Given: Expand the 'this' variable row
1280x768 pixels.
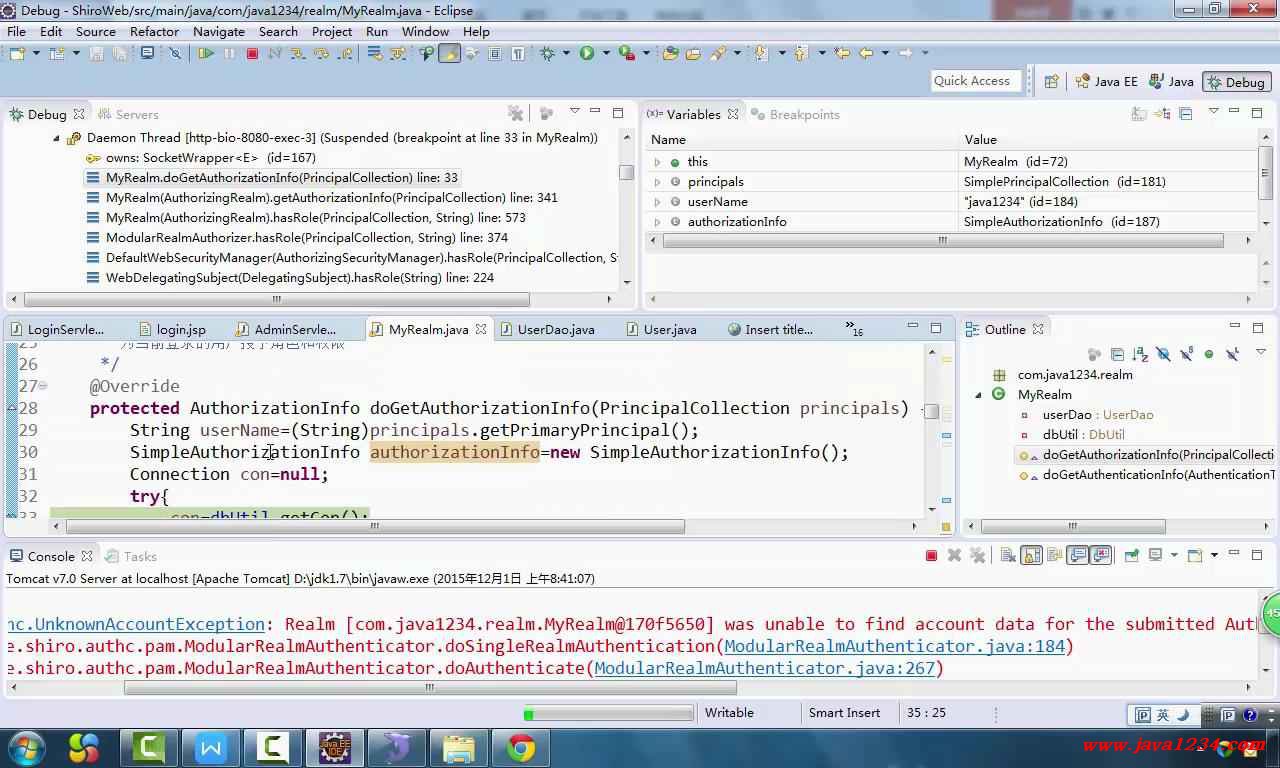Looking at the screenshot, I should [657, 162].
